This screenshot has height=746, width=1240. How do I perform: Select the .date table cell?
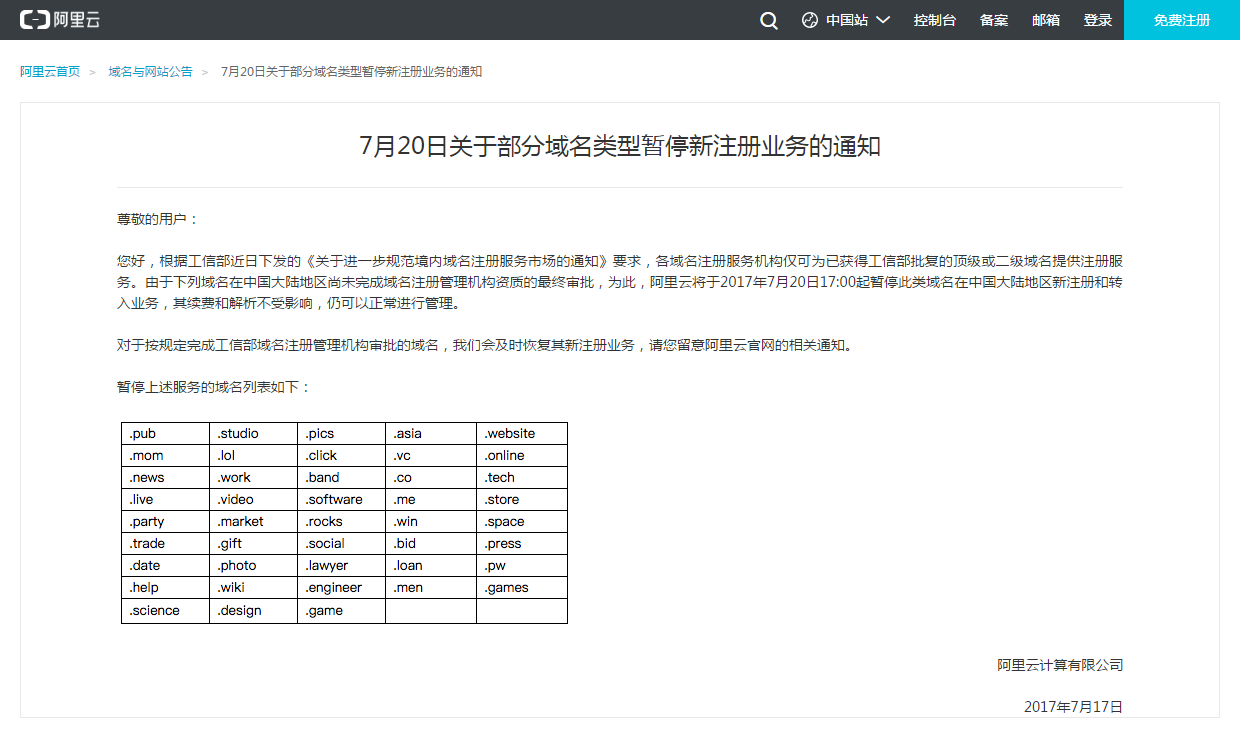tap(166, 566)
